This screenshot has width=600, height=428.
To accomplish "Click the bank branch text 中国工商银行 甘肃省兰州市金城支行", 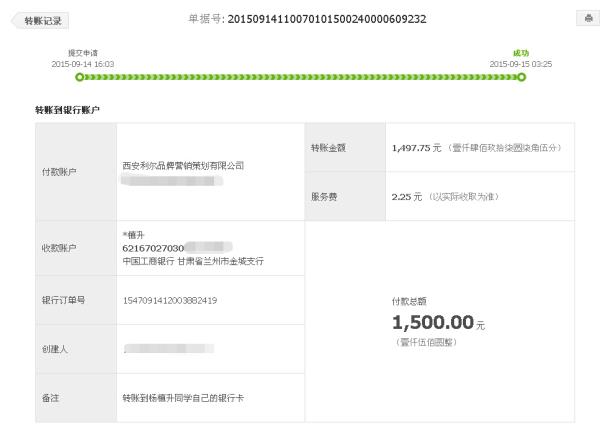I will point(193,261).
